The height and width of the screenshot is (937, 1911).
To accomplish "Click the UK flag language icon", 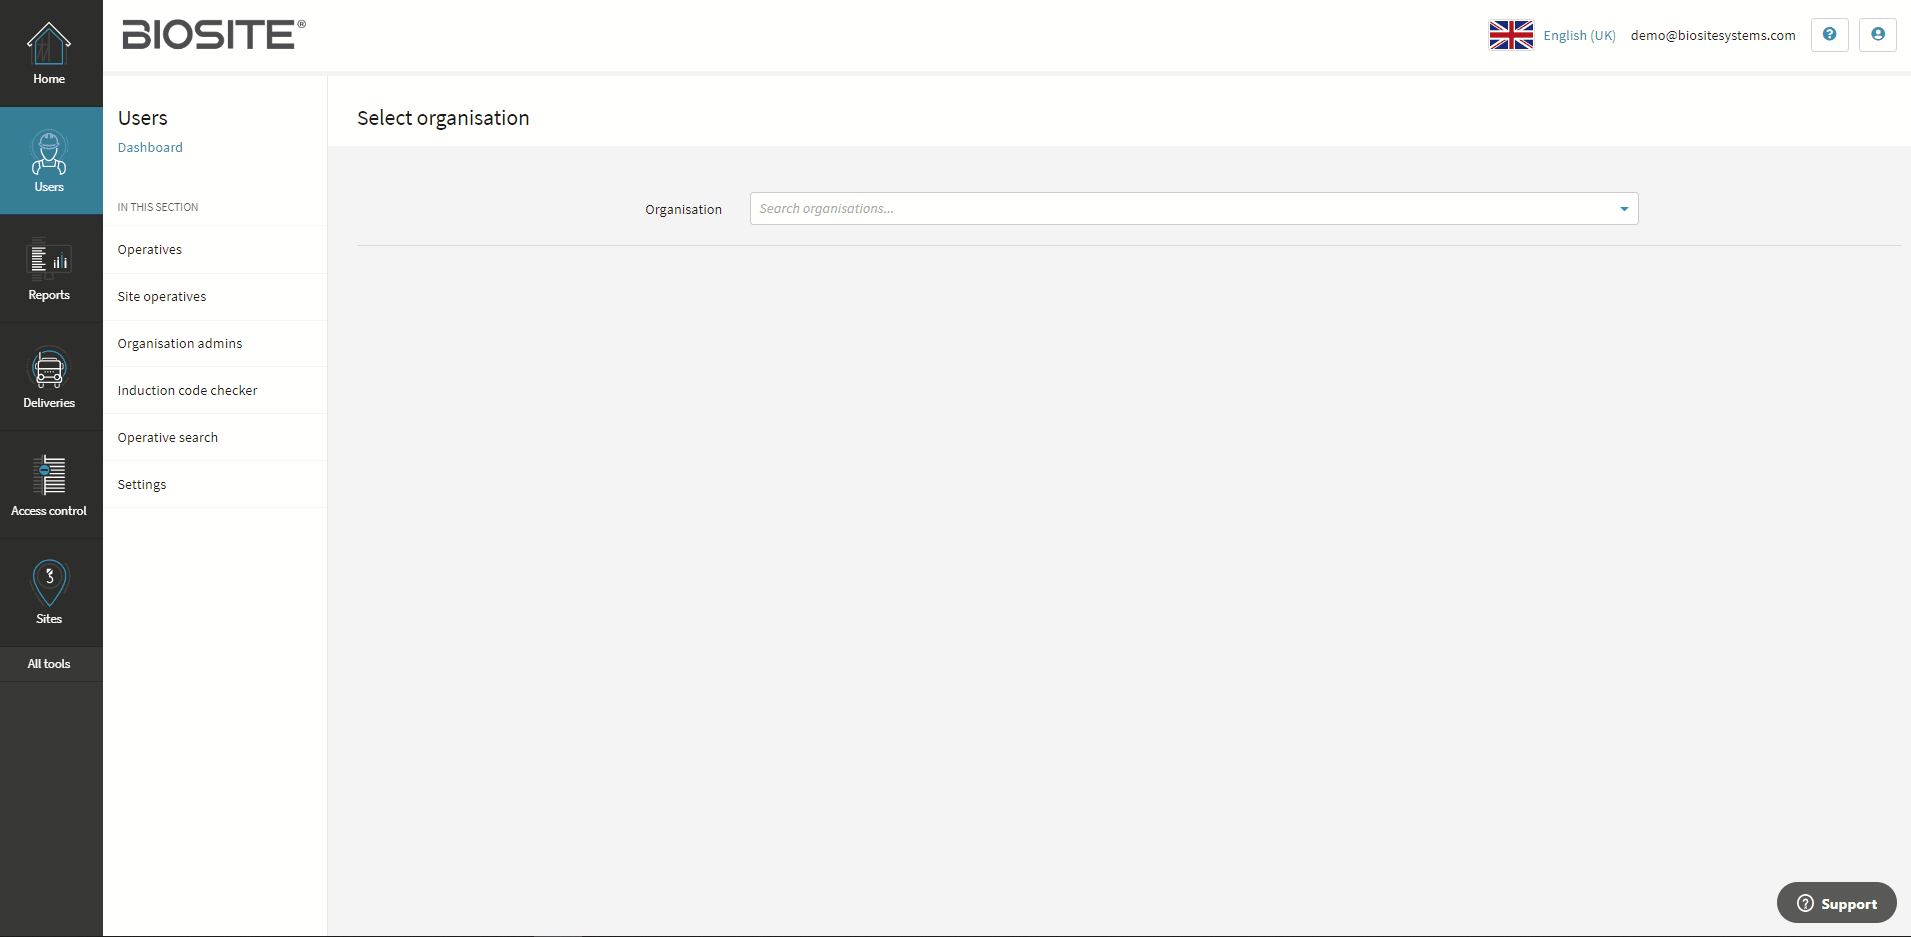I will (x=1510, y=35).
